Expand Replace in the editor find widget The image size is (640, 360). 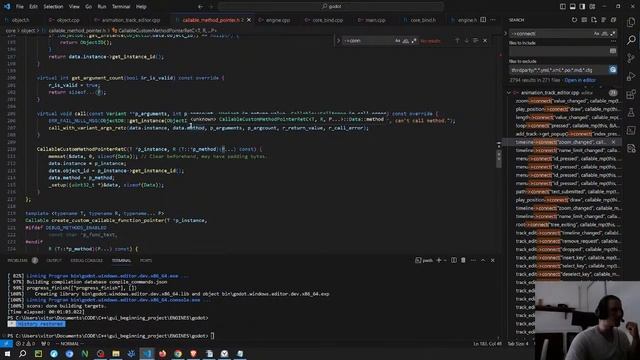point(338,40)
